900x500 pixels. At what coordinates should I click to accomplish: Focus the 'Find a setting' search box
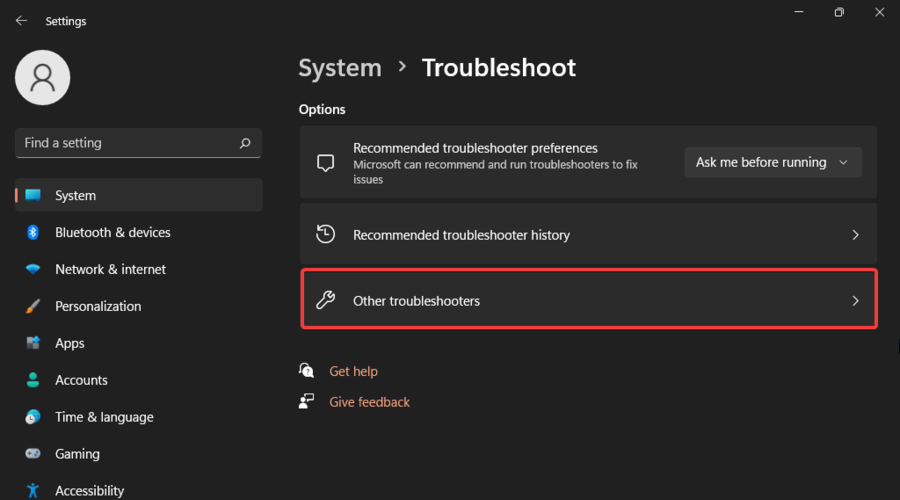125,143
